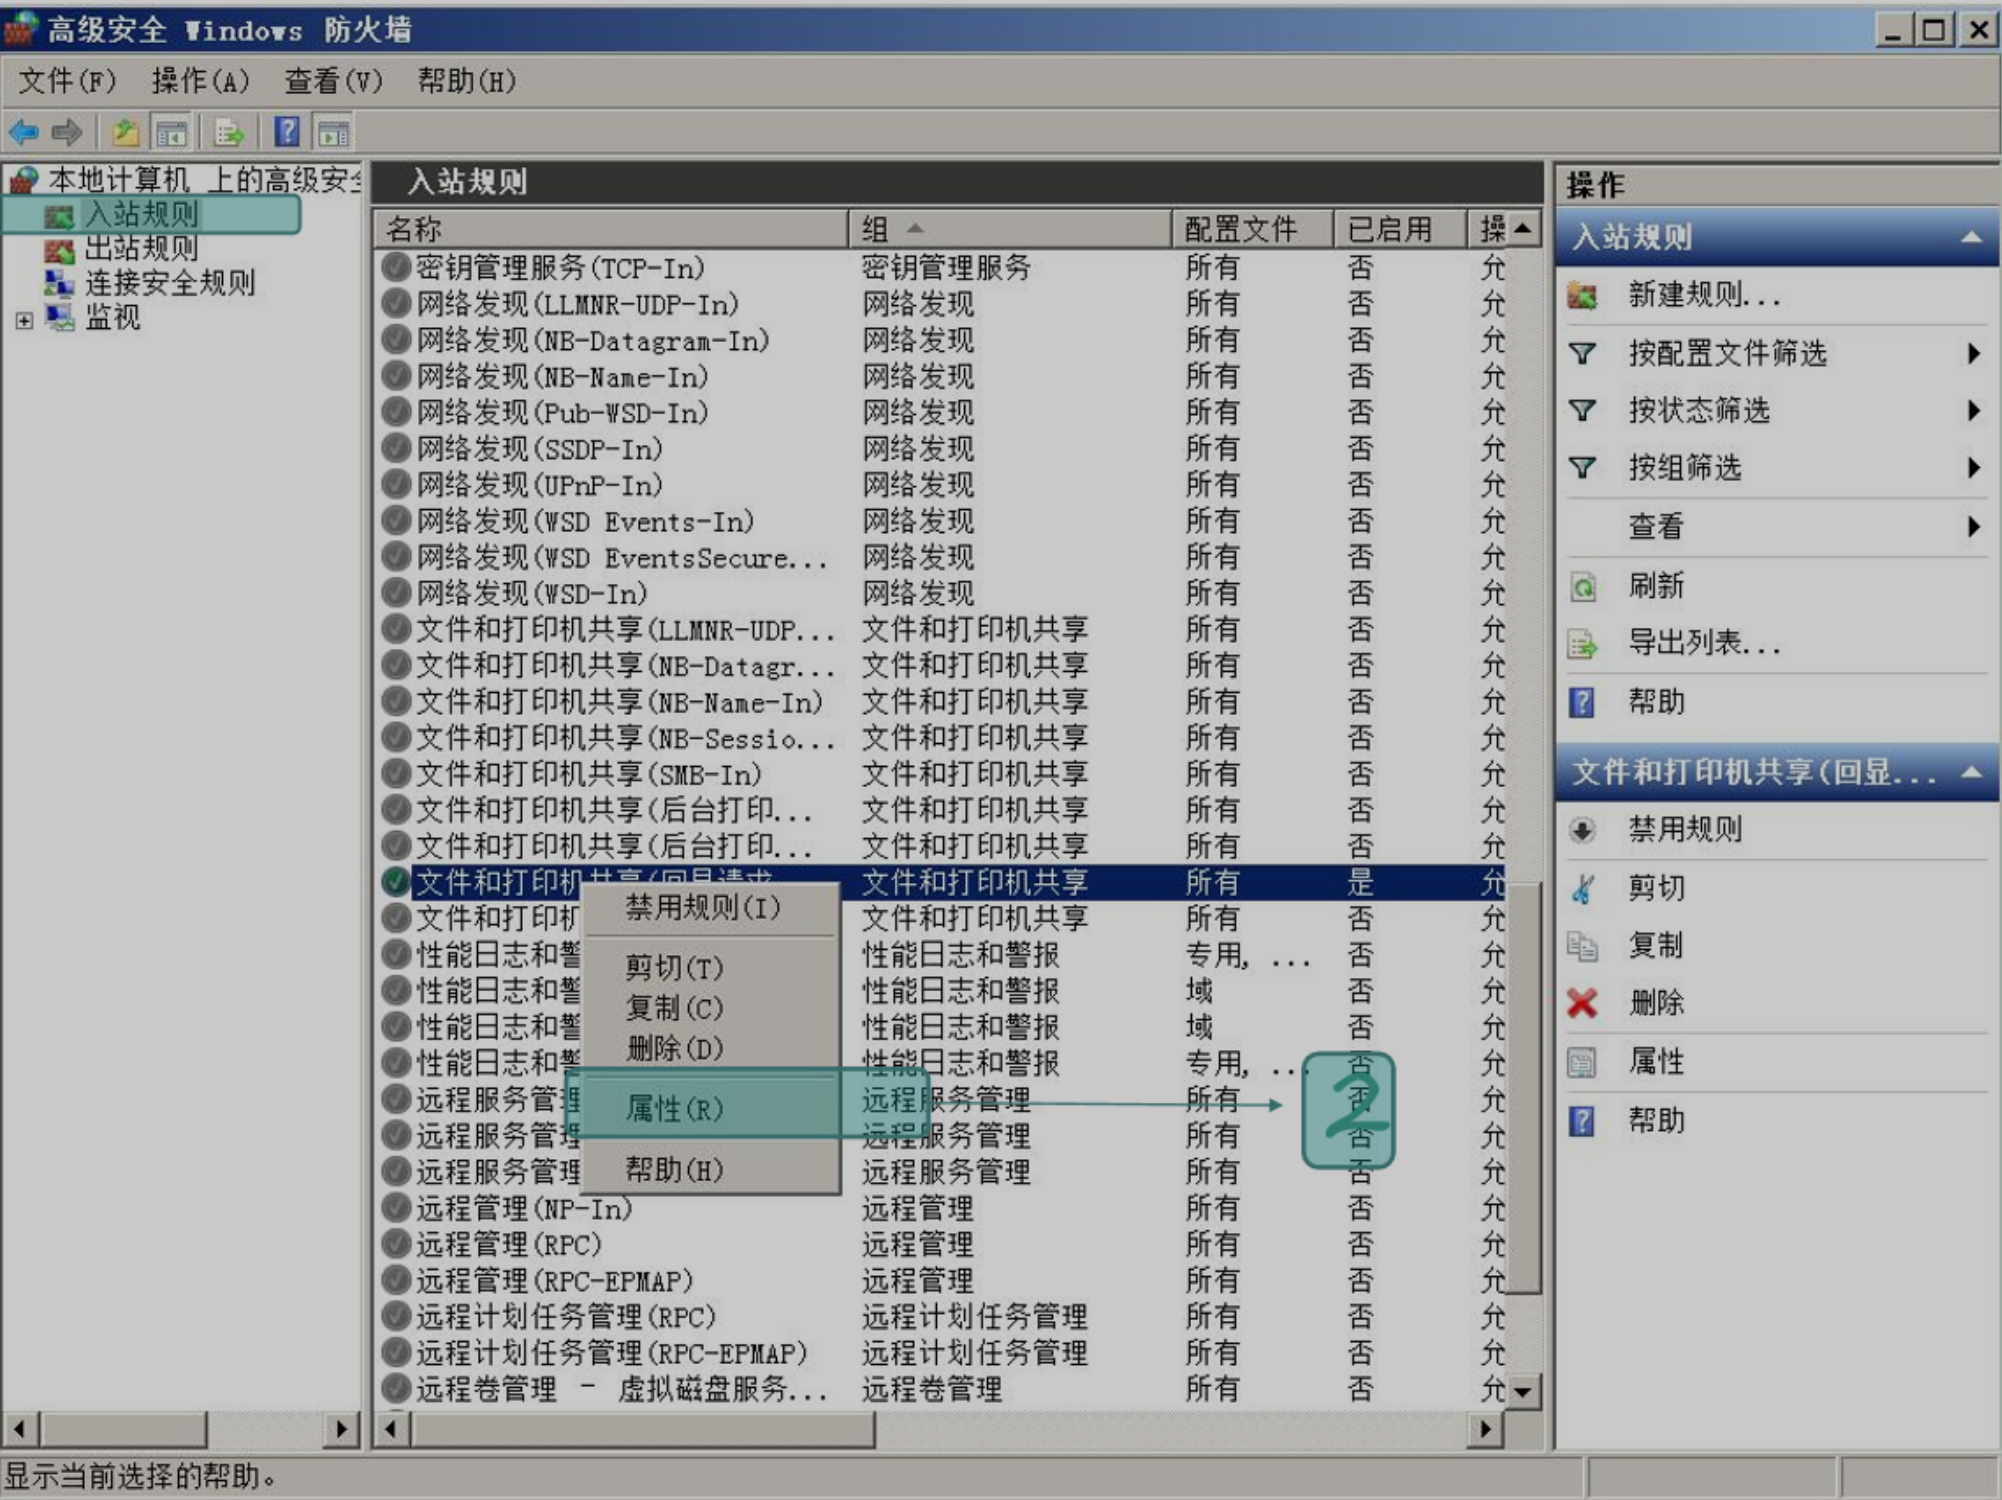This screenshot has height=1500, width=2002.
Task: Expand the 监视 tree node
Action: (x=24, y=320)
